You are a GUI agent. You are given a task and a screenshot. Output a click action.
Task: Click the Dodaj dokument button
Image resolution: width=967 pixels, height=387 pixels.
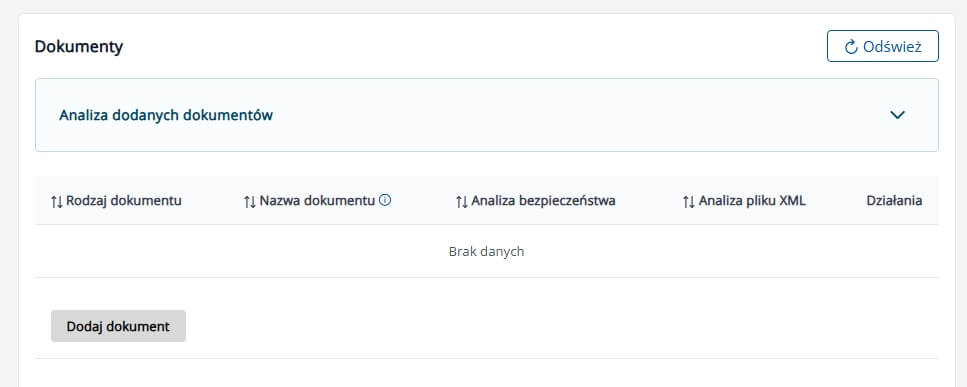click(x=118, y=326)
